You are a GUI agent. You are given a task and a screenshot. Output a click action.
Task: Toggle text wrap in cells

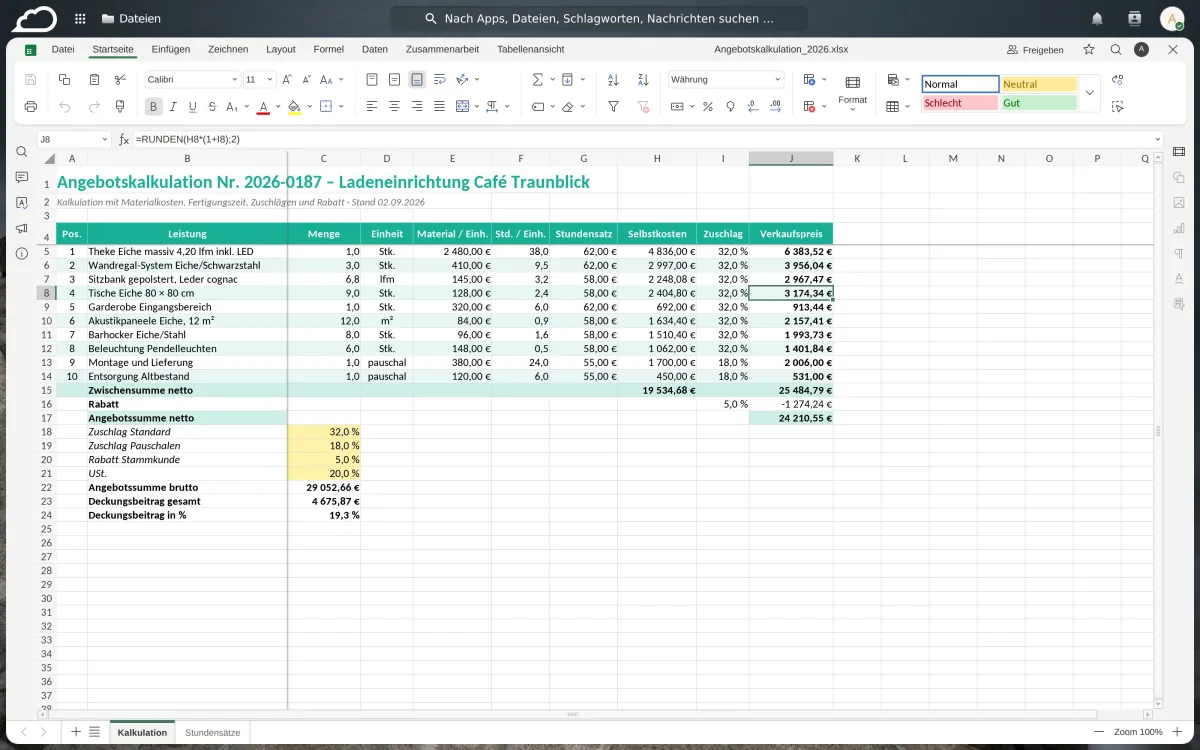pyautogui.click(x=438, y=80)
